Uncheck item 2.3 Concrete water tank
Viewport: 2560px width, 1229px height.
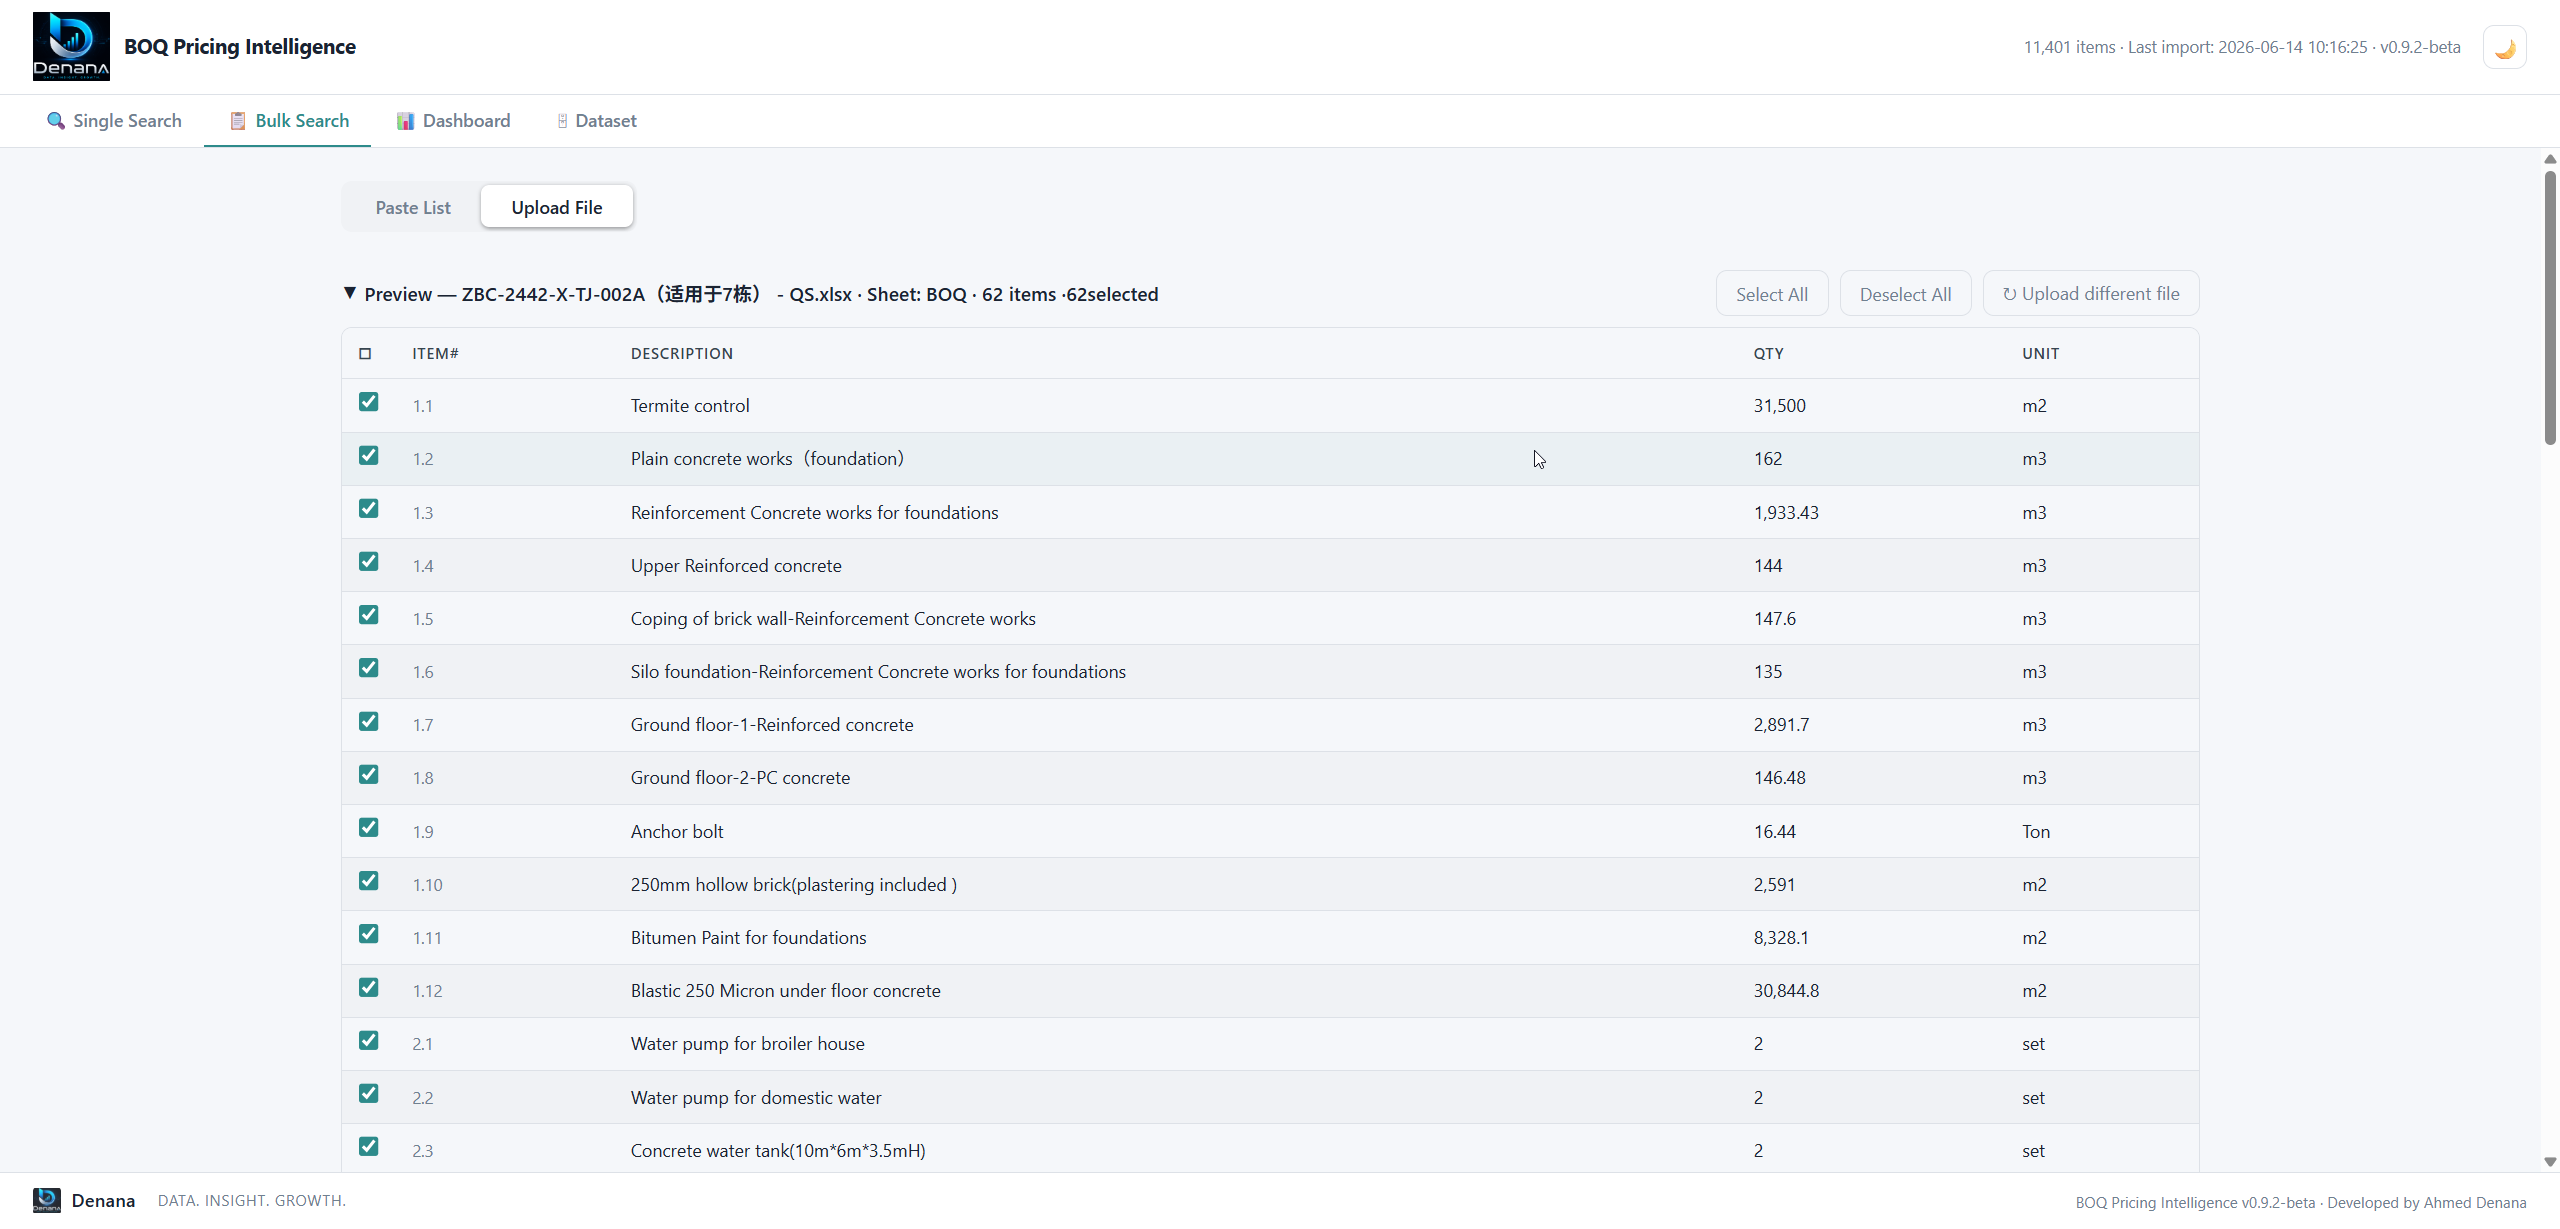coord(369,1146)
